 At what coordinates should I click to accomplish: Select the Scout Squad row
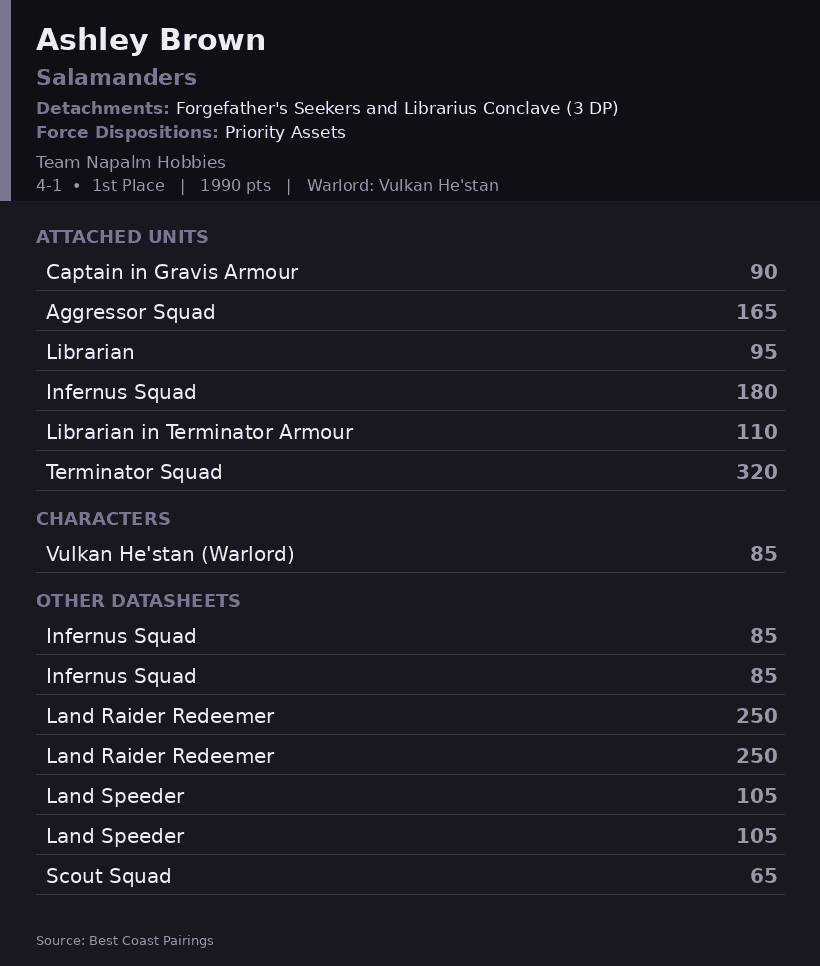[410, 875]
